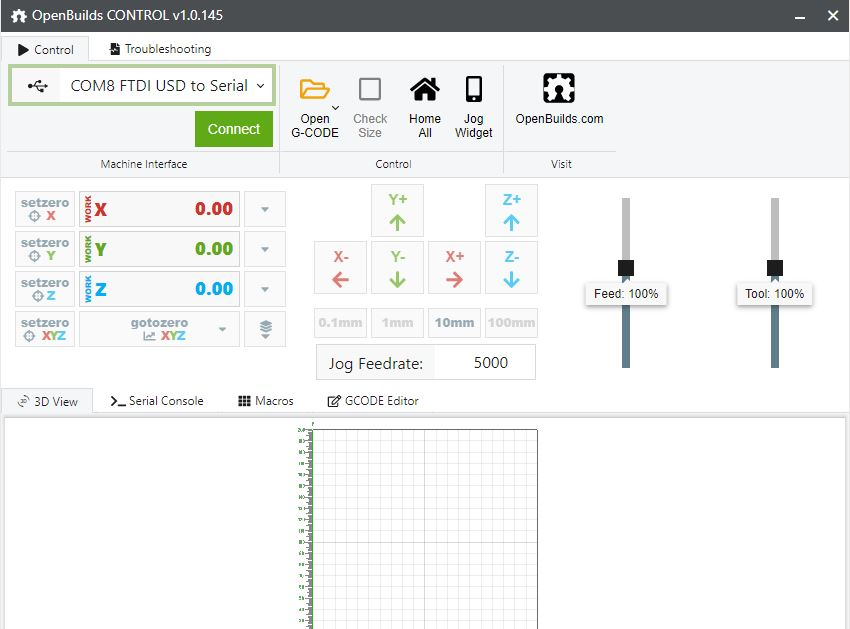The image size is (850, 629).
Task: Expand the Y axis dropdown arrow
Action: (x=265, y=249)
